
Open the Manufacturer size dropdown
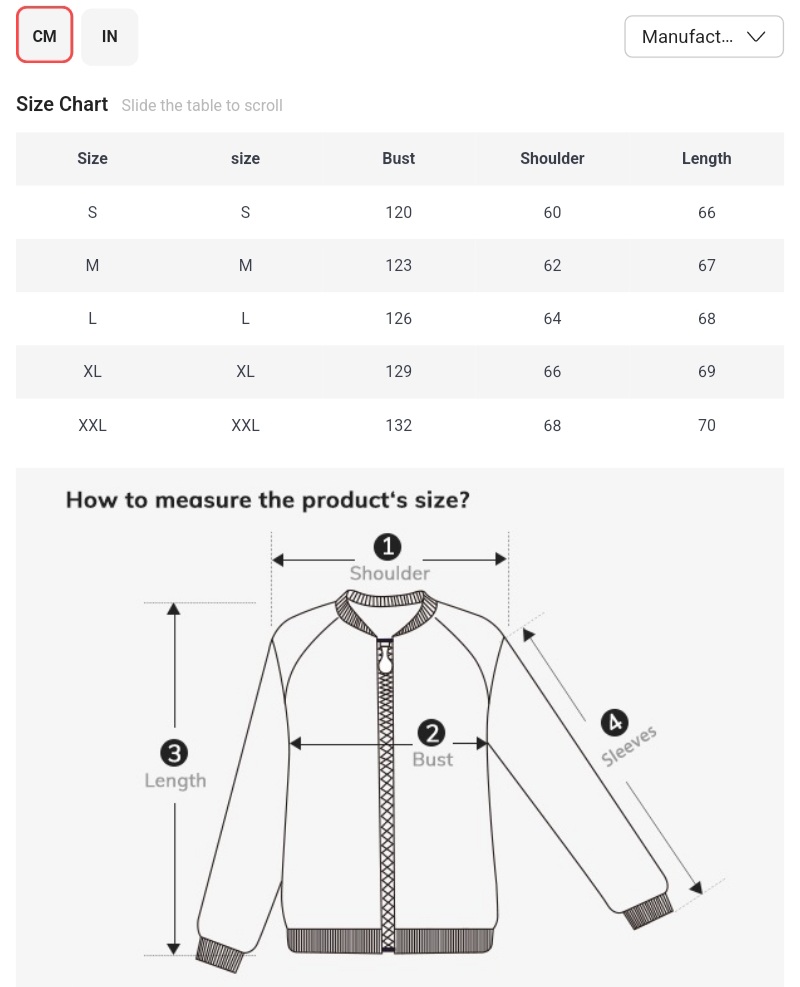click(x=703, y=37)
